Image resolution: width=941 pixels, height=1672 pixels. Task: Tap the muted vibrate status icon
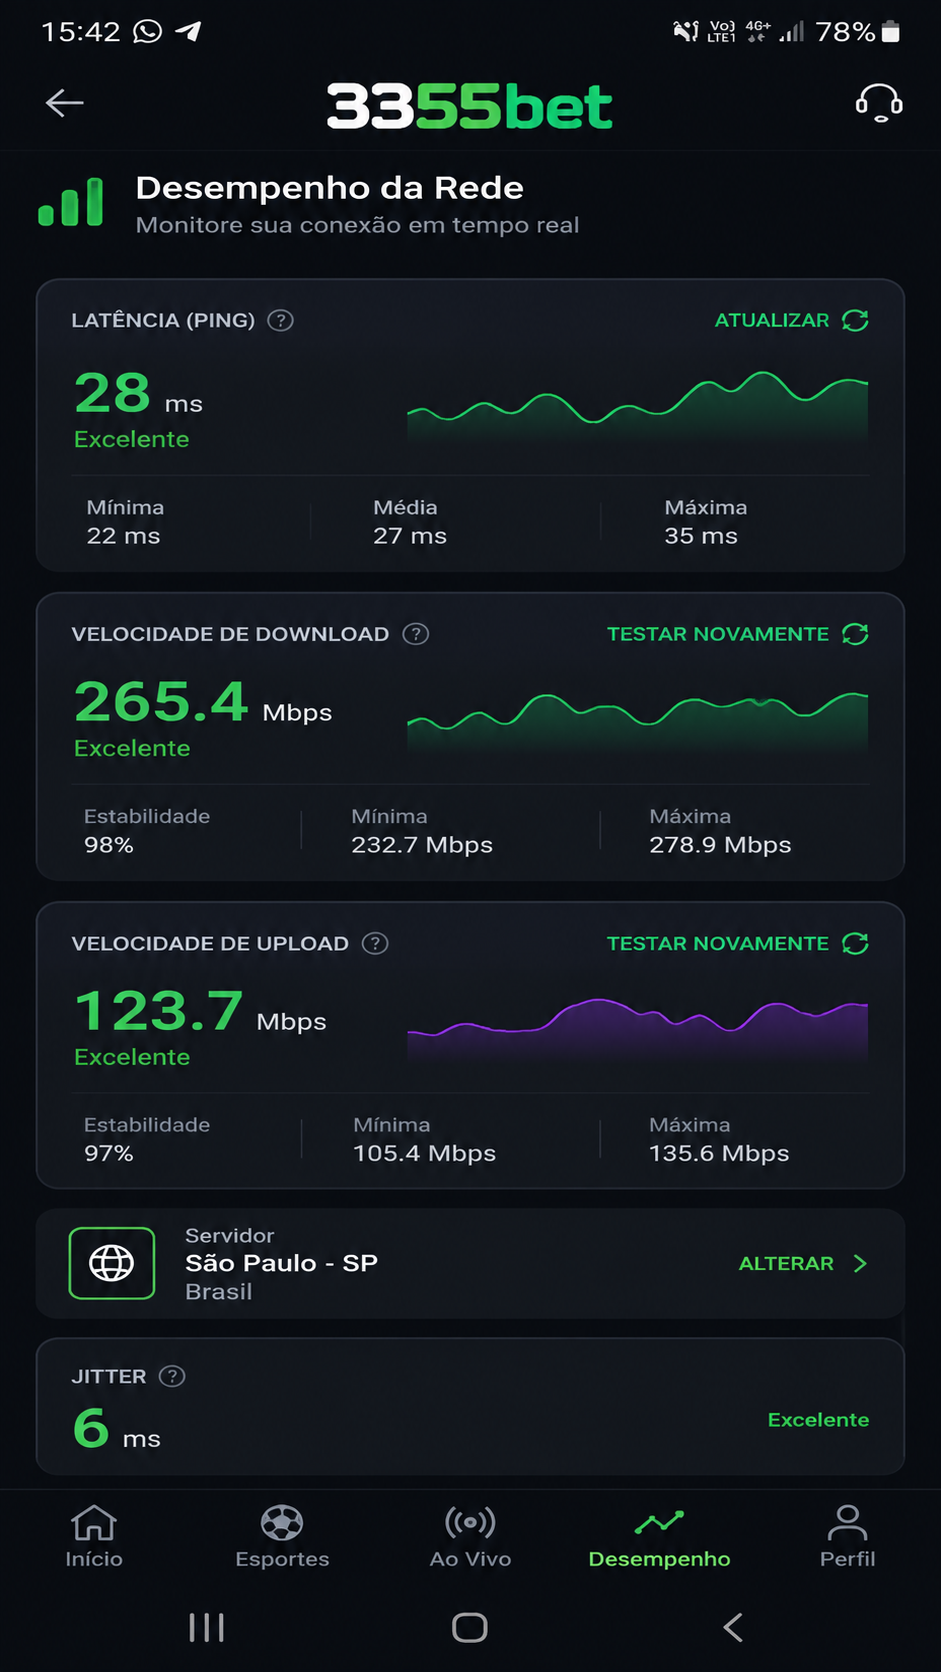pyautogui.click(x=685, y=32)
